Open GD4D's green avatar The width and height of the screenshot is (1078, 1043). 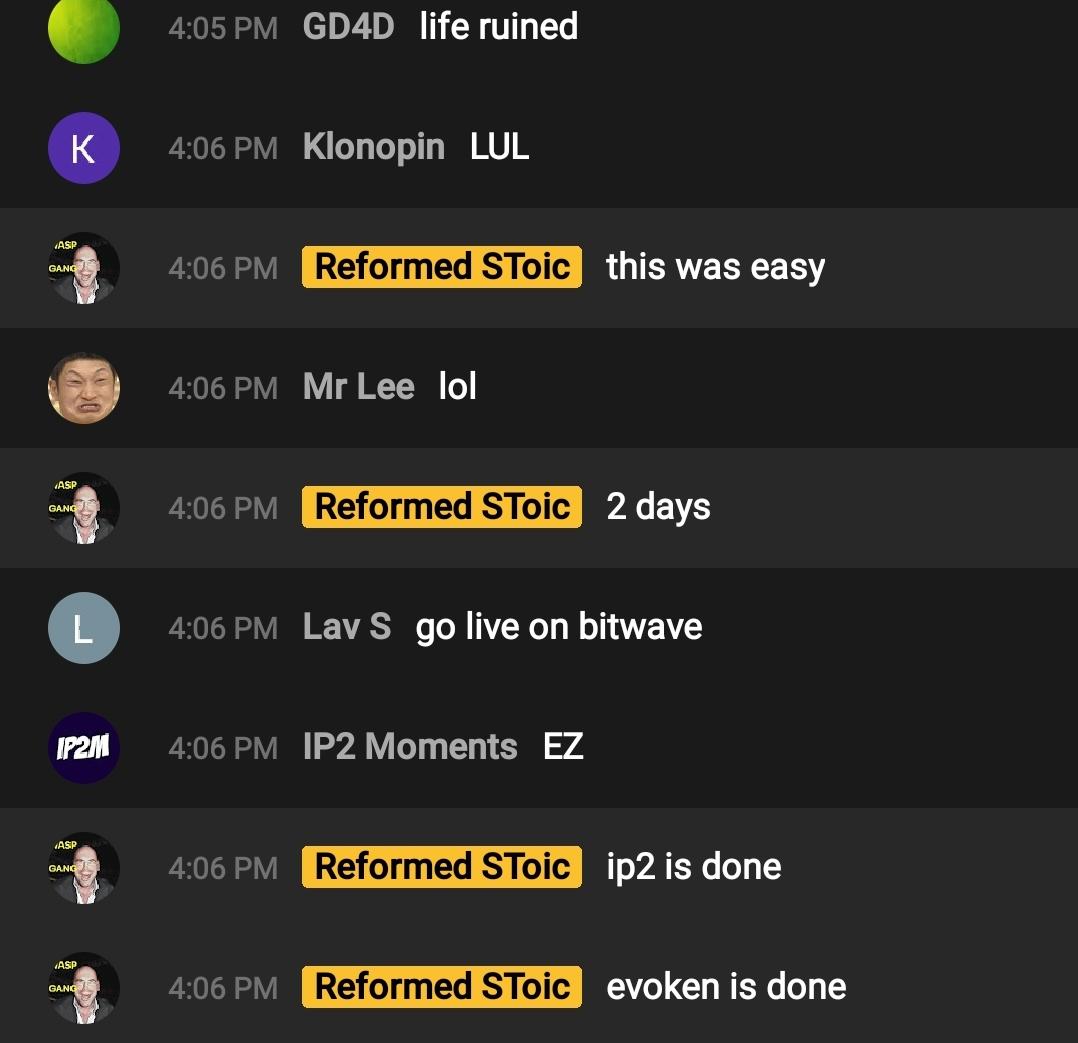coord(84,28)
